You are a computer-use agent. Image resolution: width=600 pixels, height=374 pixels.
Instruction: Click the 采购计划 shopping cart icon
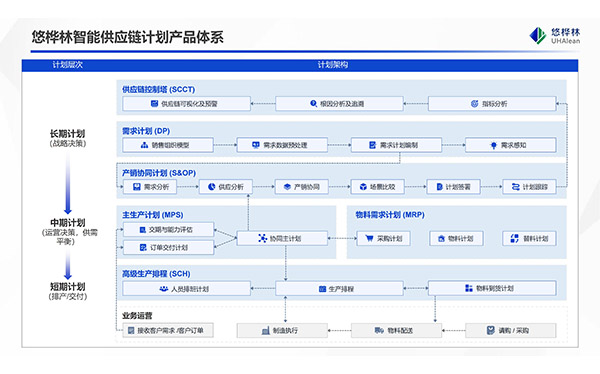point(369,238)
